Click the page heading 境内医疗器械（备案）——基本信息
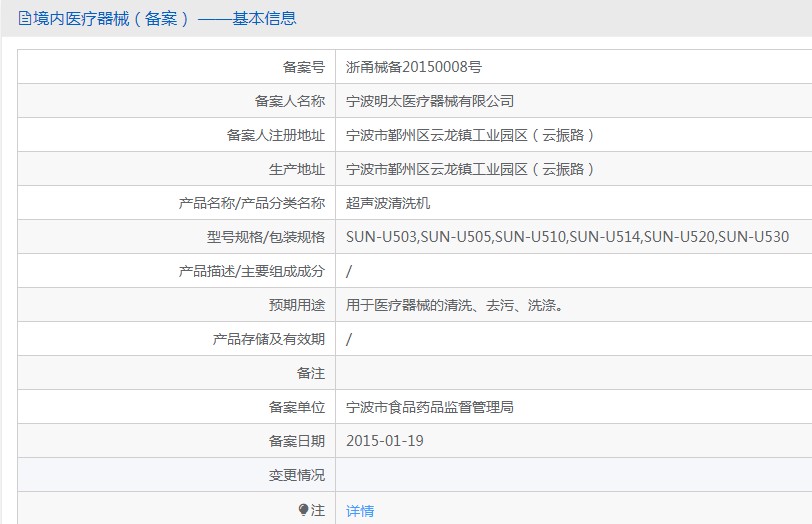Viewport: 812px width, 524px height. pos(165,19)
